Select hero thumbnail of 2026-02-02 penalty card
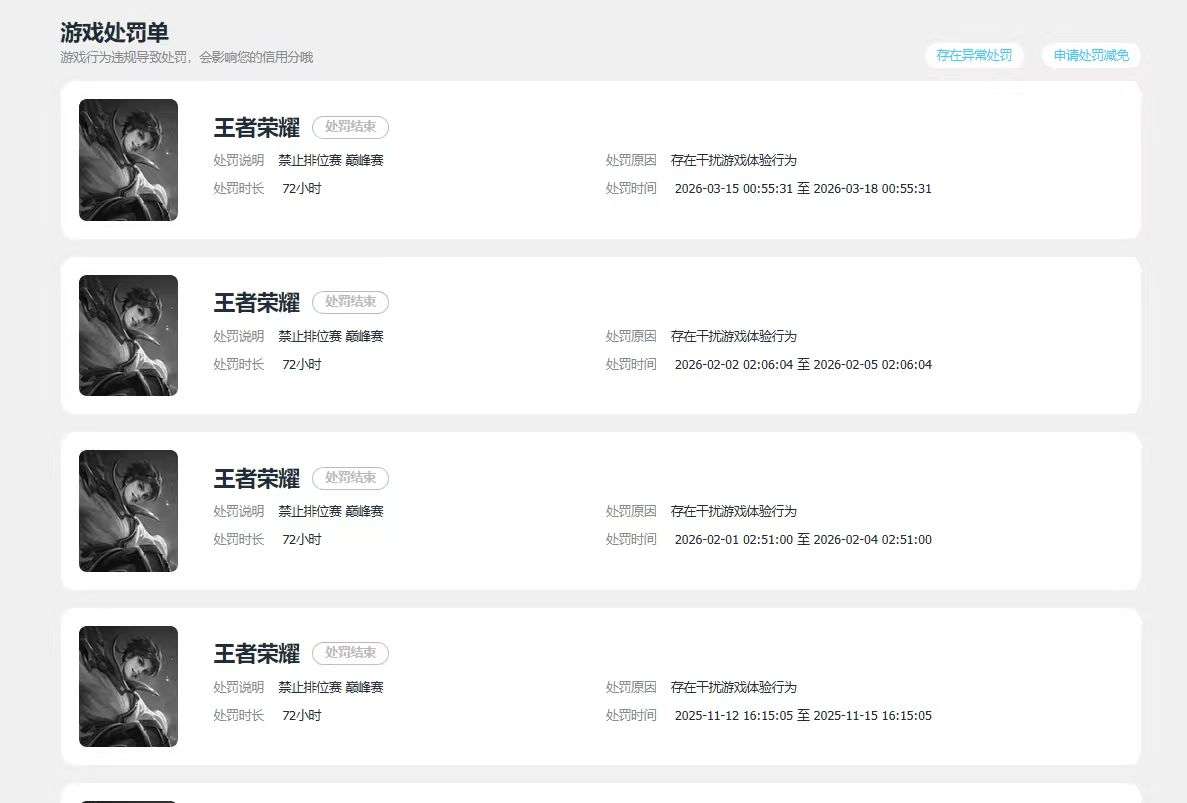The width and height of the screenshot is (1187, 803). coord(129,335)
